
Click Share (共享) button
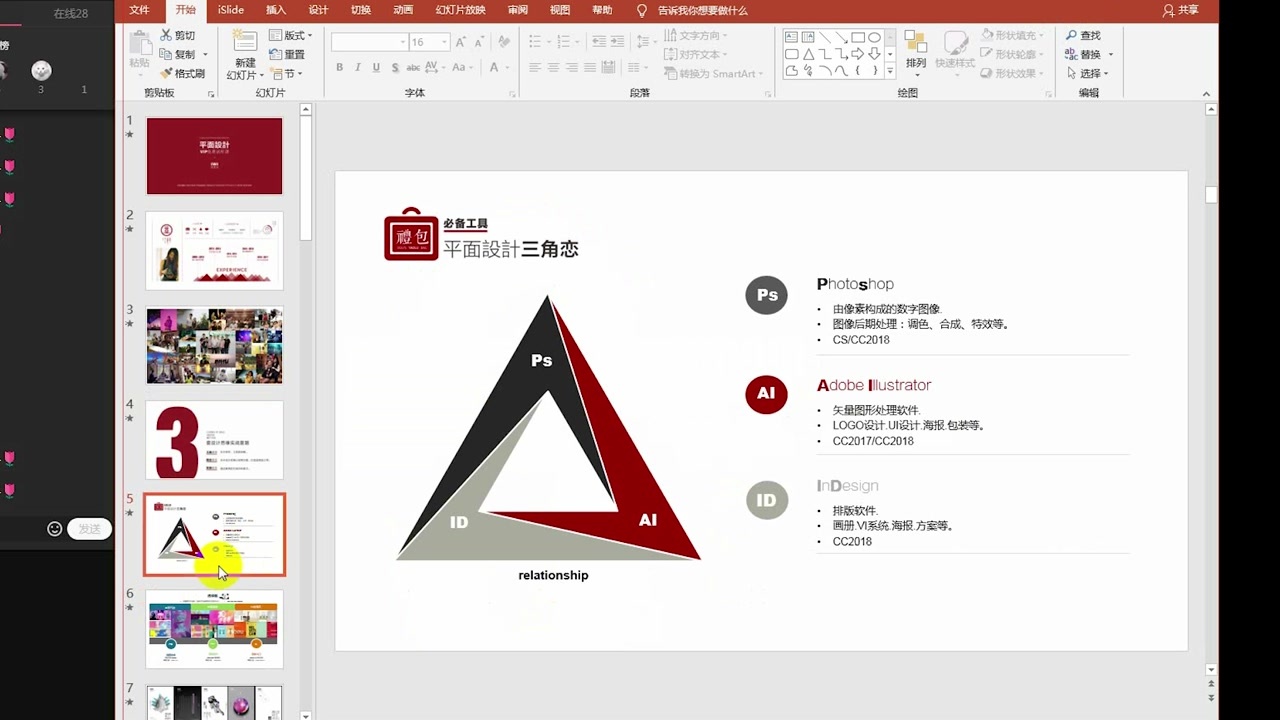point(1180,10)
